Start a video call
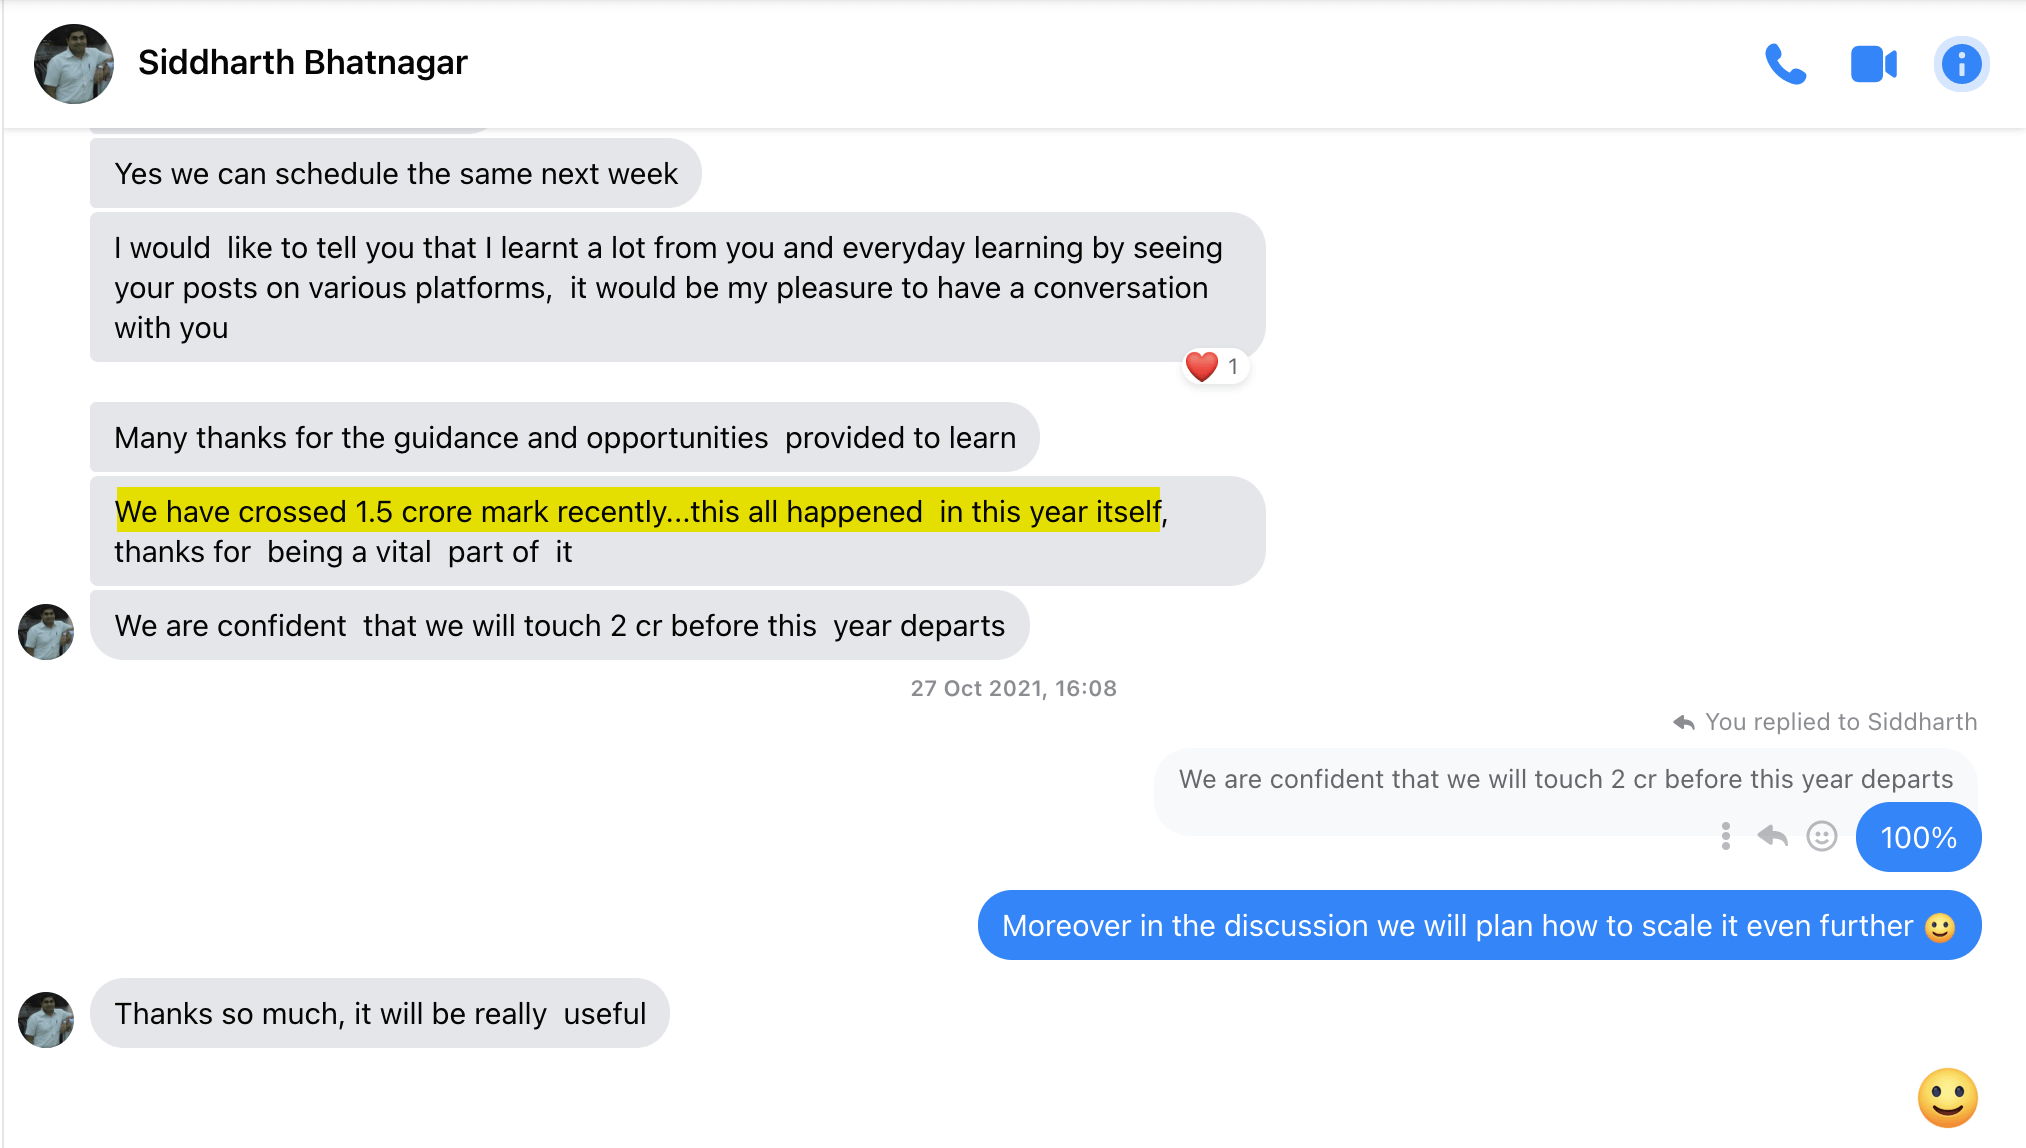 [x=1873, y=65]
